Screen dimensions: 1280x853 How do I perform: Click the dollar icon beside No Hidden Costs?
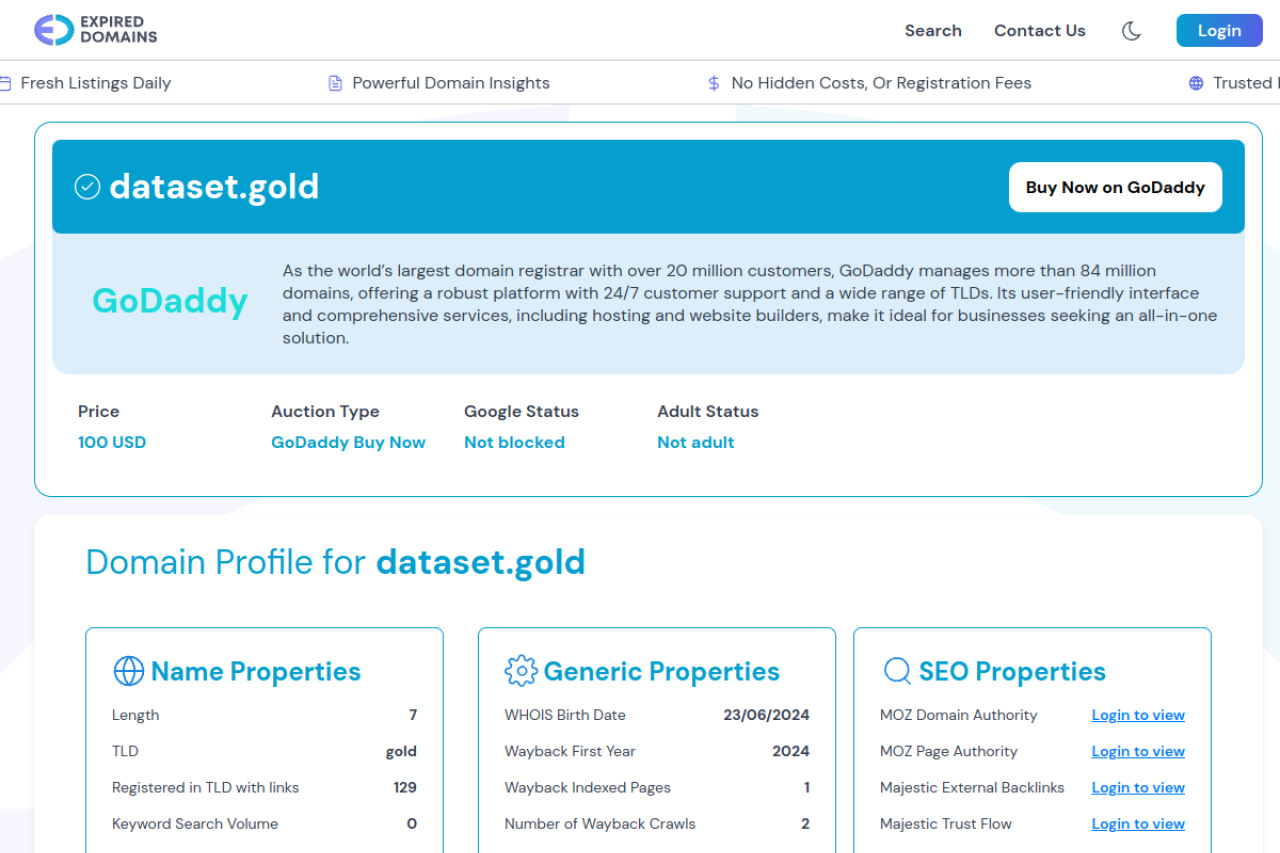(713, 83)
